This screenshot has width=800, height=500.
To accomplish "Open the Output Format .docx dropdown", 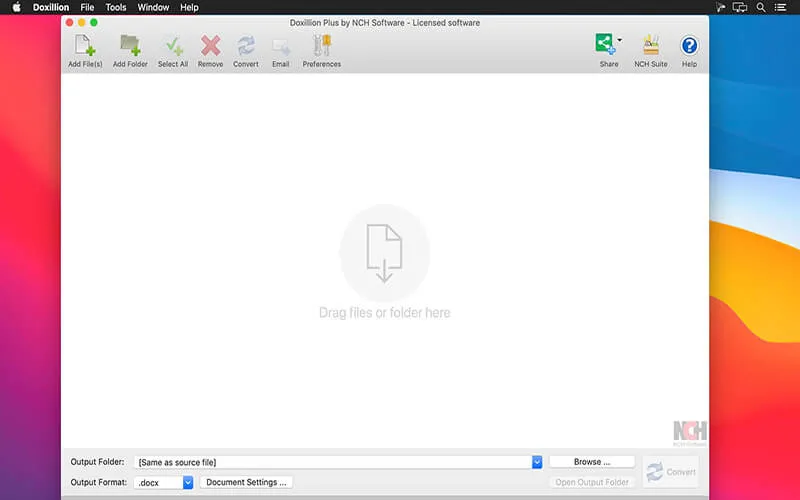I will (164, 482).
